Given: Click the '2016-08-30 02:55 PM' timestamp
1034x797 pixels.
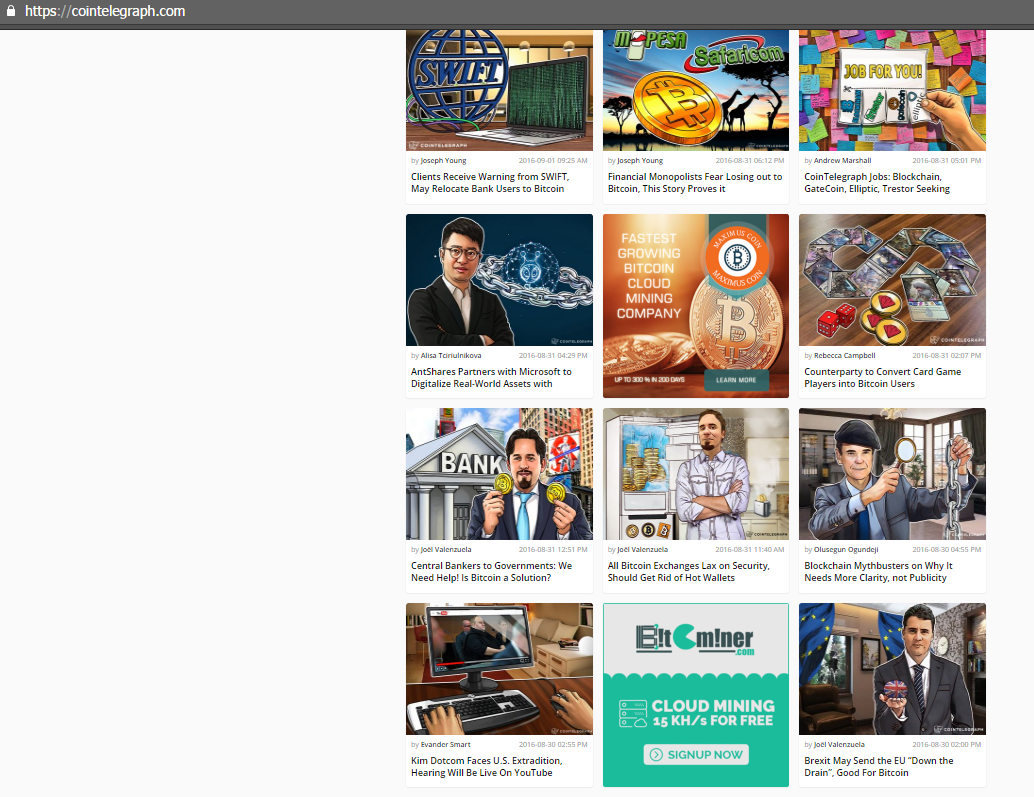Looking at the screenshot, I should pyautogui.click(x=553, y=744).
